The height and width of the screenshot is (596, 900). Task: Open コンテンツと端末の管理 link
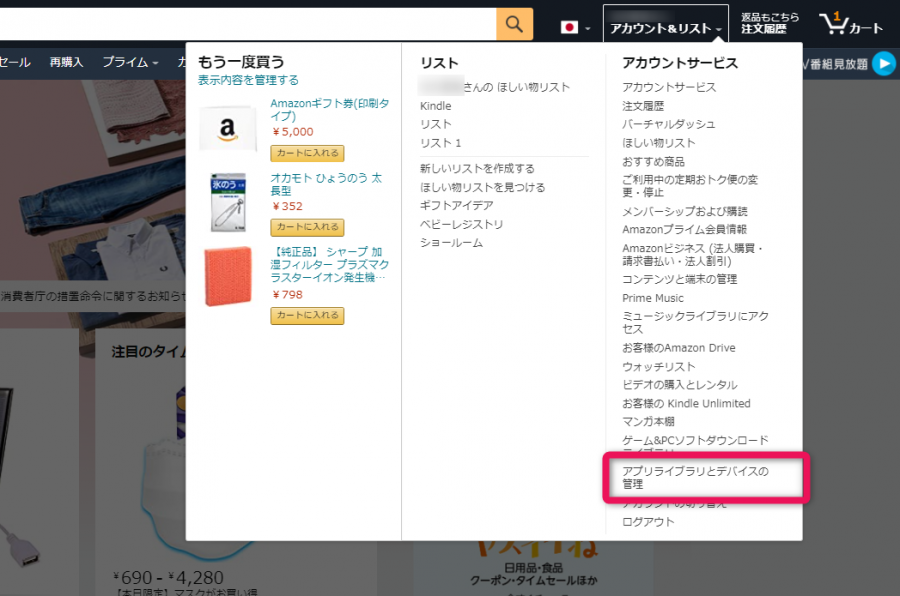pyautogui.click(x=680, y=280)
